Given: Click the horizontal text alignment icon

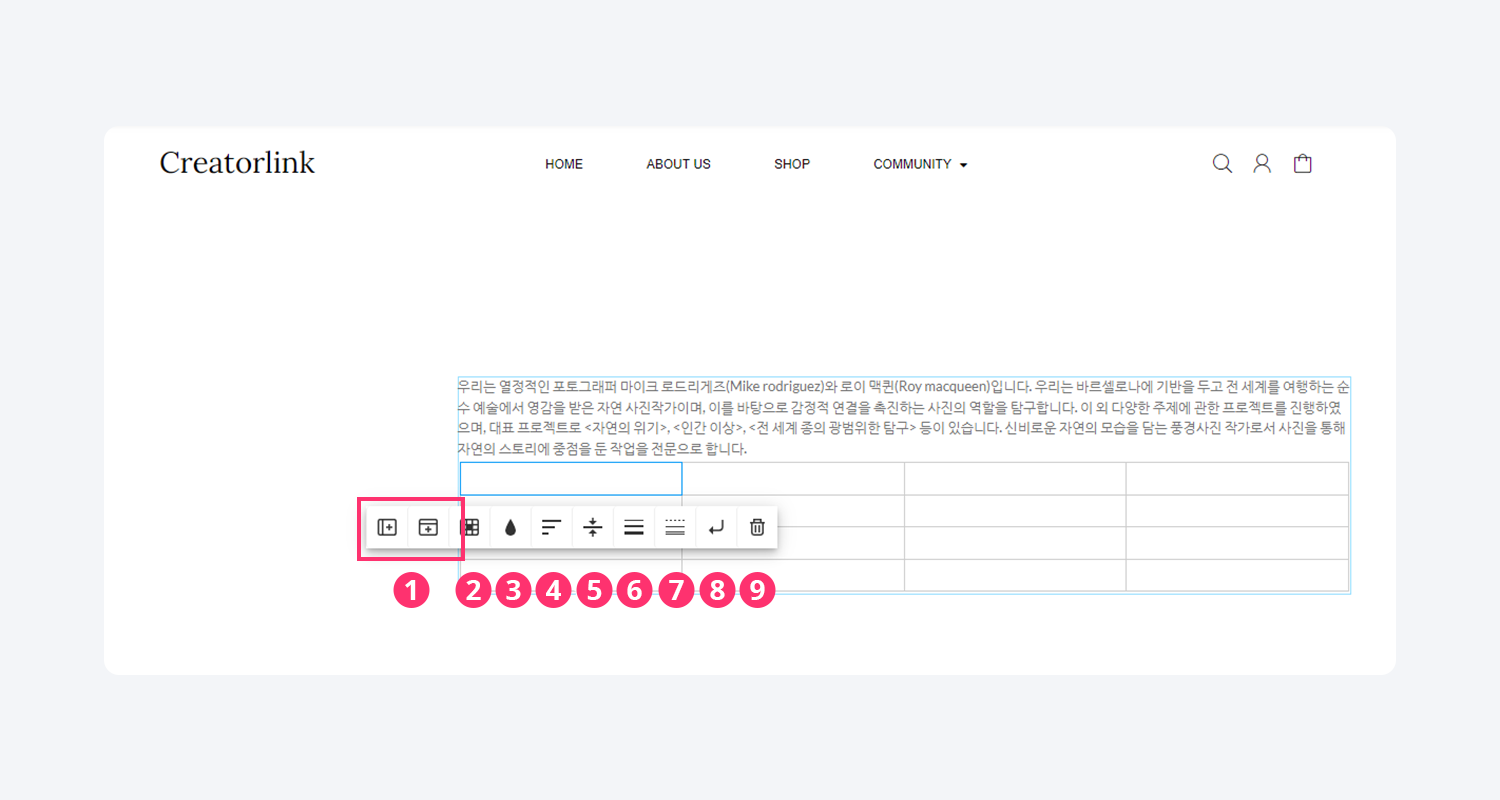Looking at the screenshot, I should 551,527.
